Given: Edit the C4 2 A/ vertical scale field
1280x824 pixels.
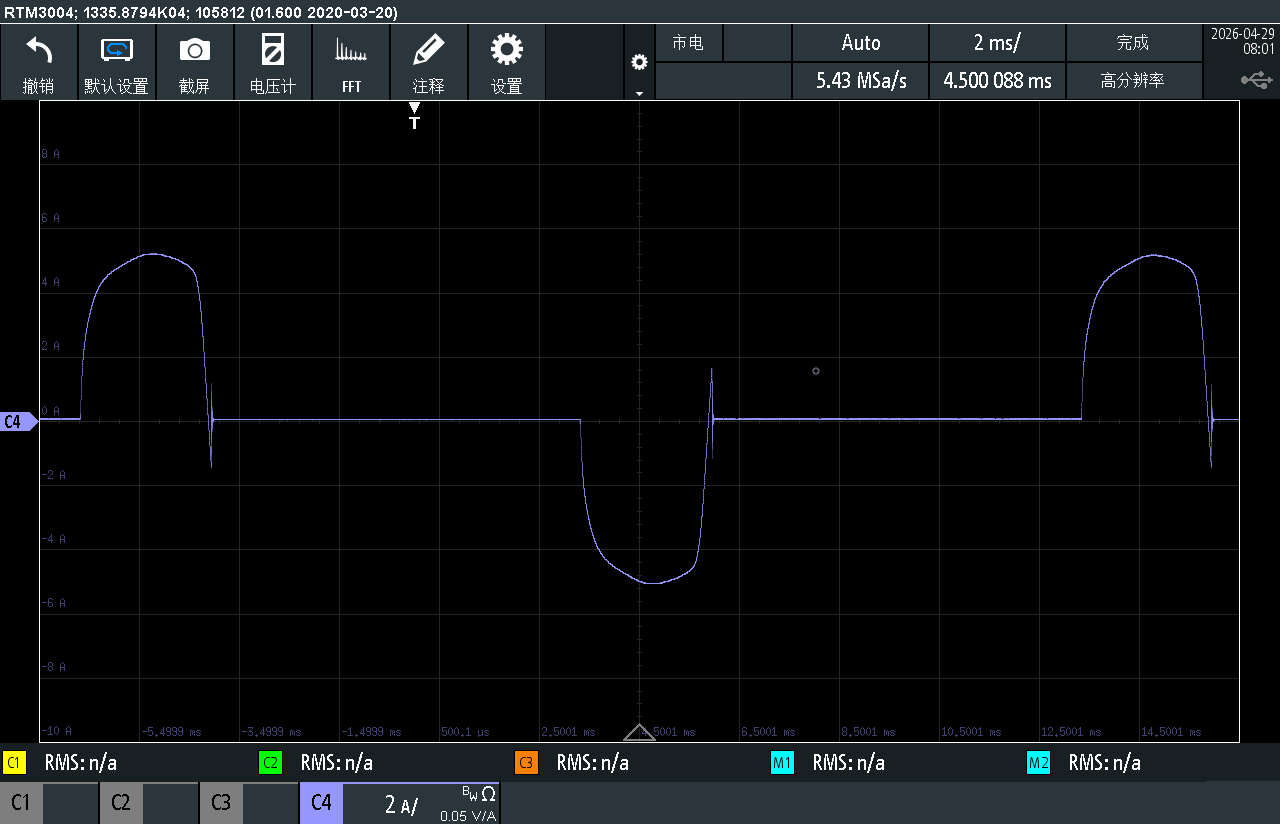Looking at the screenshot, I should [421, 803].
